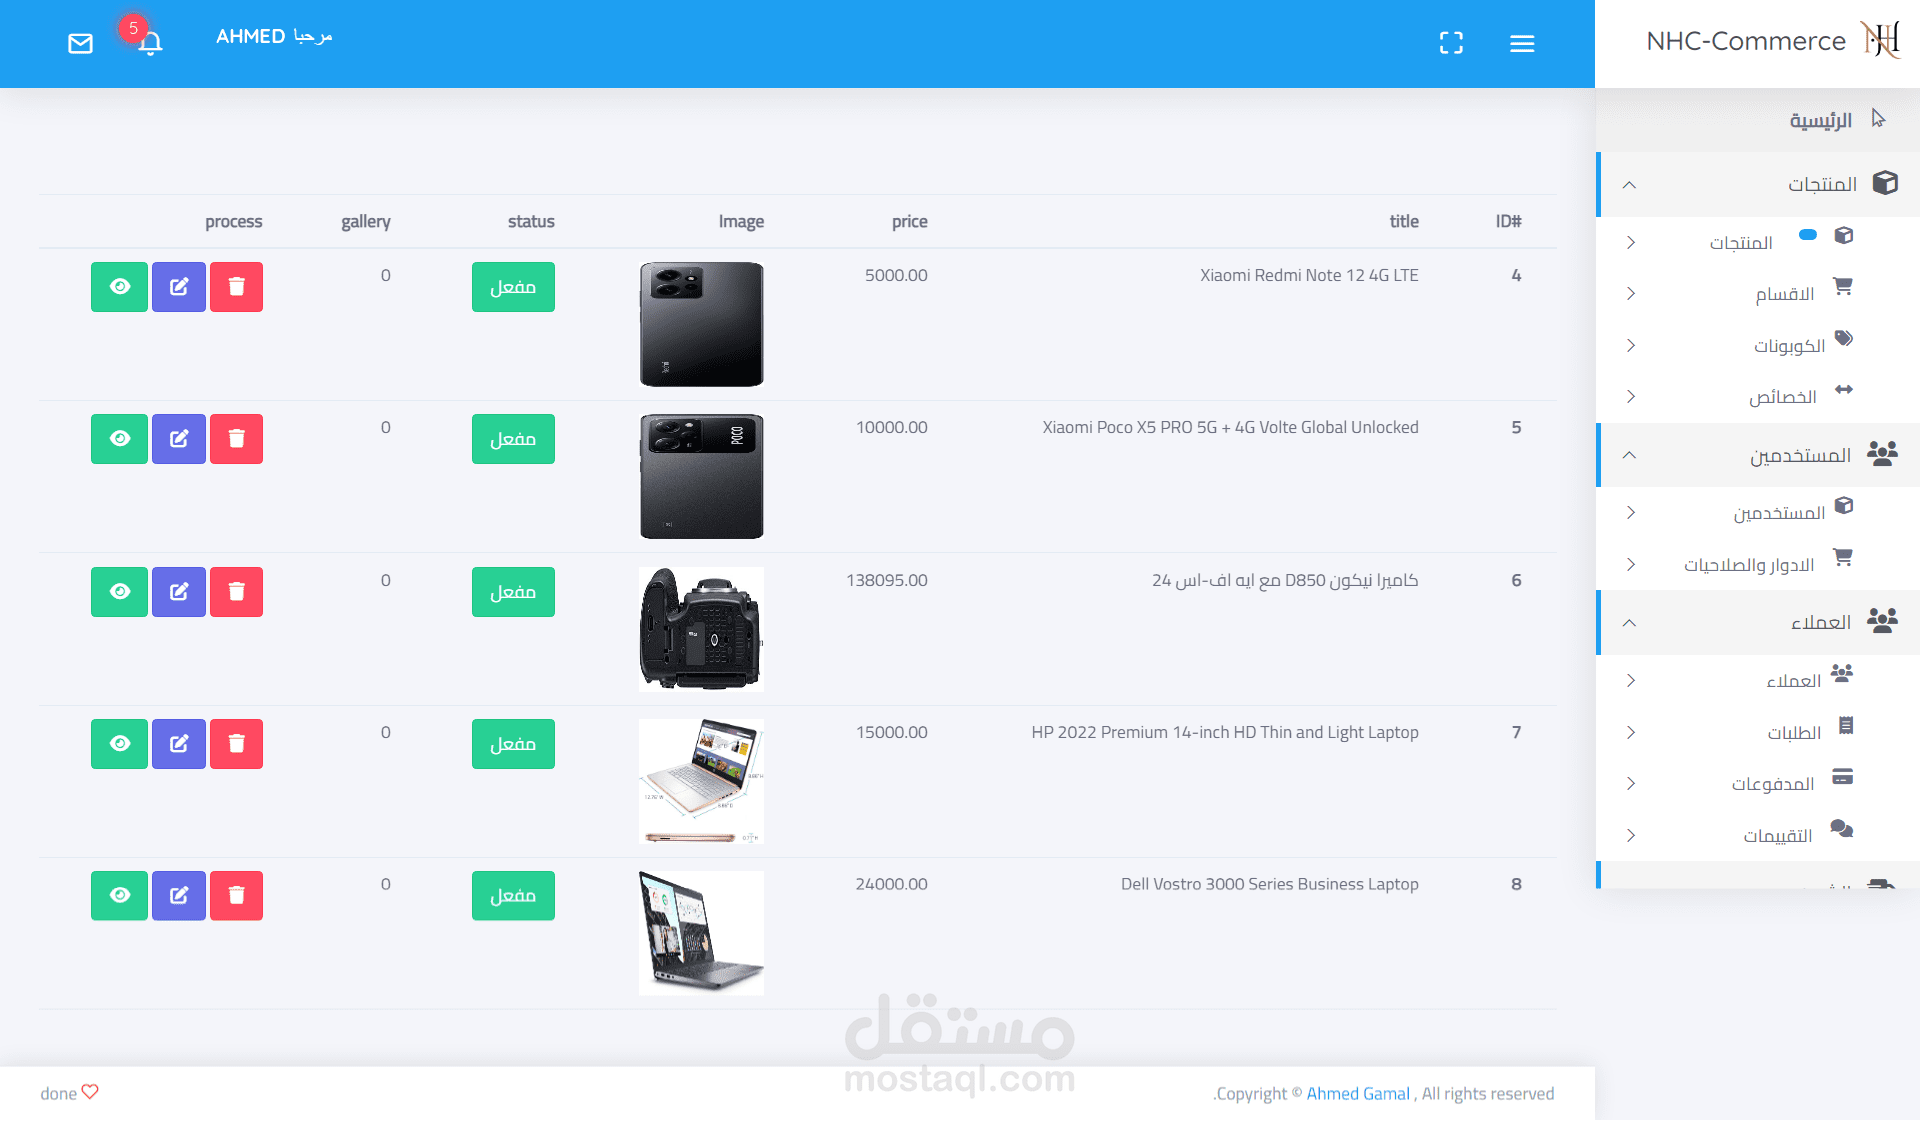This screenshot has width=1920, height=1121.
Task: Edit the Xiaomi Poco X5 PRO product
Action: click(179, 439)
